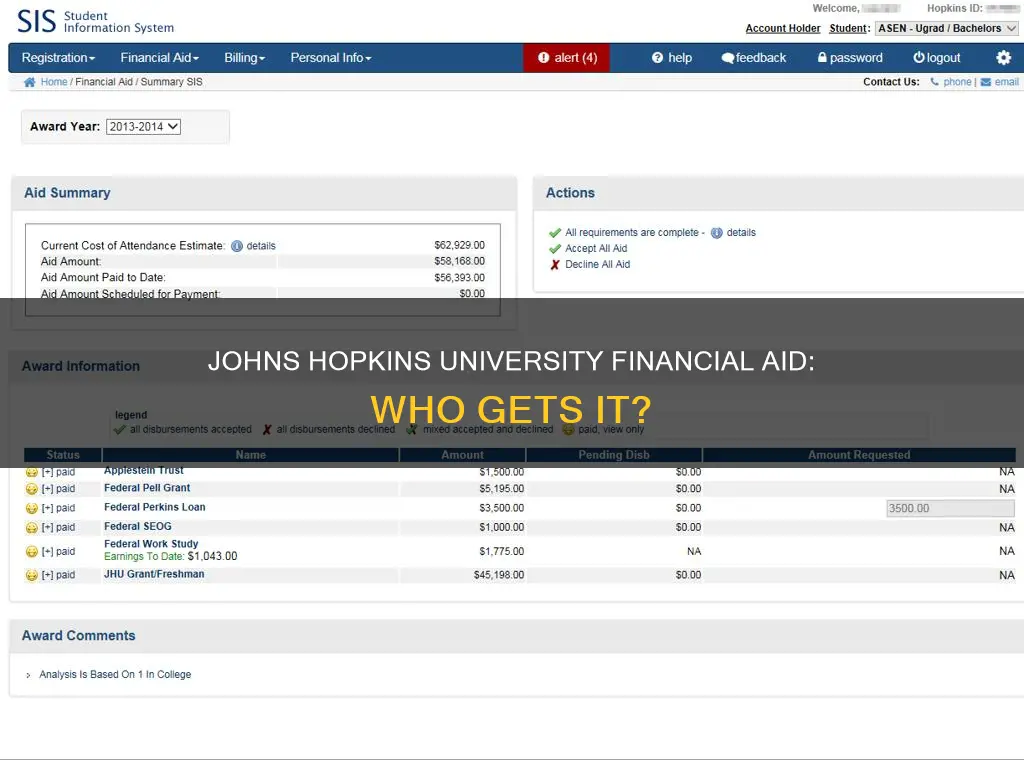The image size is (1024, 760).
Task: Click the phone contact link
Action: (x=957, y=82)
